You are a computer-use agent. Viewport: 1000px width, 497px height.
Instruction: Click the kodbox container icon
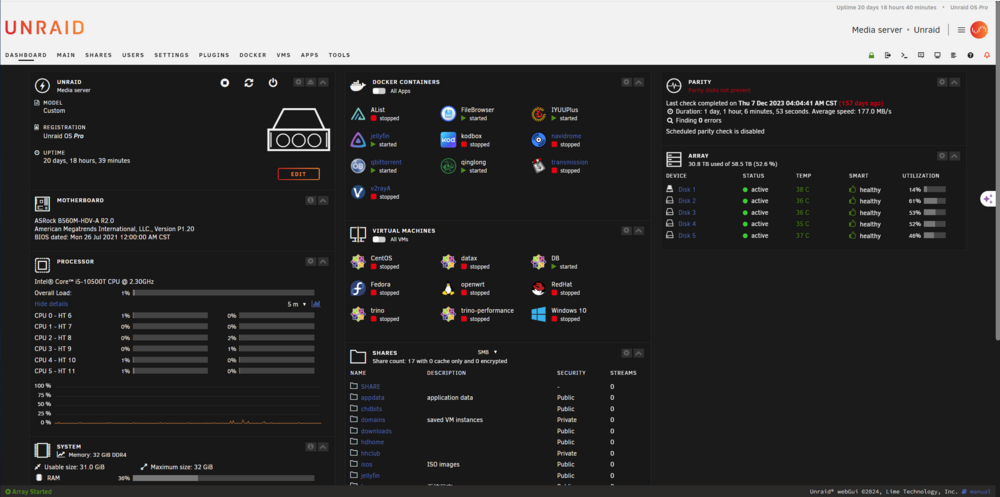(448, 140)
